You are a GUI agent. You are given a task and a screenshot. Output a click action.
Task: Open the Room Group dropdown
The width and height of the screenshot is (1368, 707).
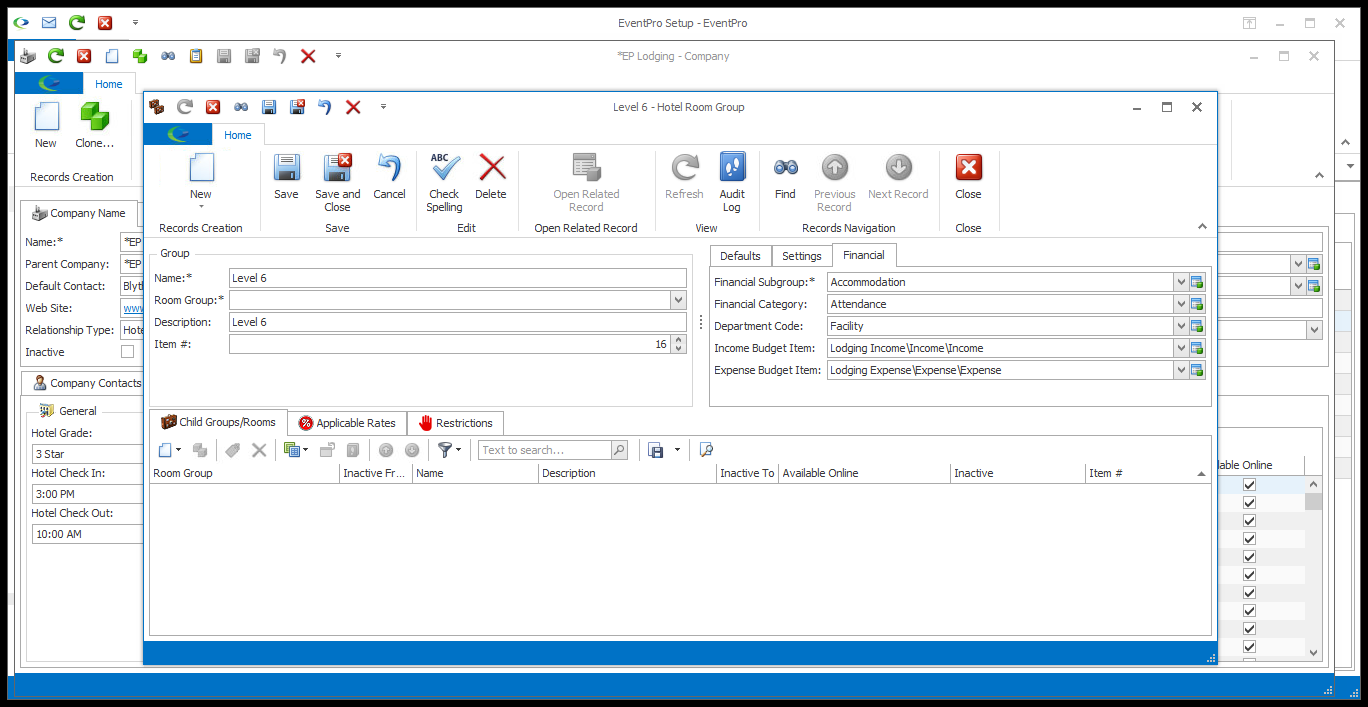[x=679, y=300]
